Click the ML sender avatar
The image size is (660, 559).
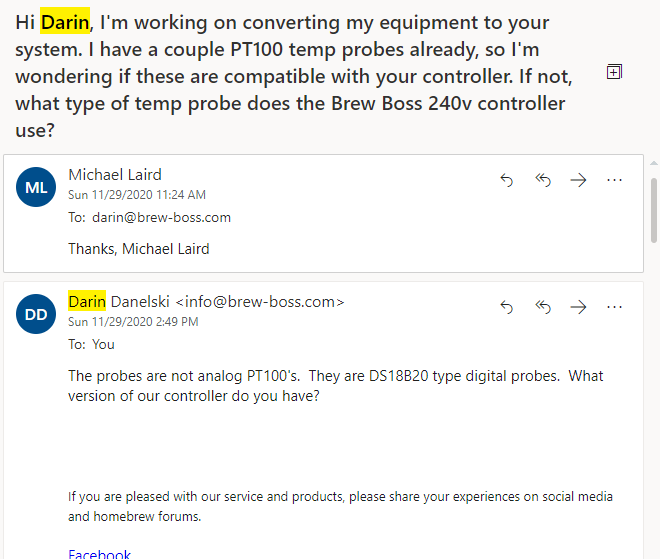(x=36, y=187)
